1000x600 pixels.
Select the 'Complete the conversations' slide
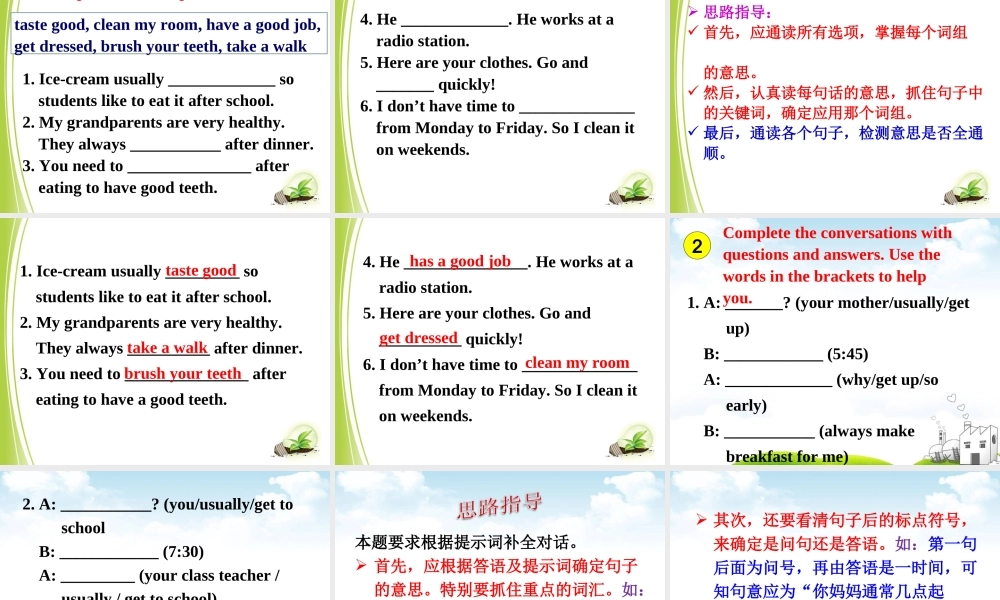click(835, 341)
